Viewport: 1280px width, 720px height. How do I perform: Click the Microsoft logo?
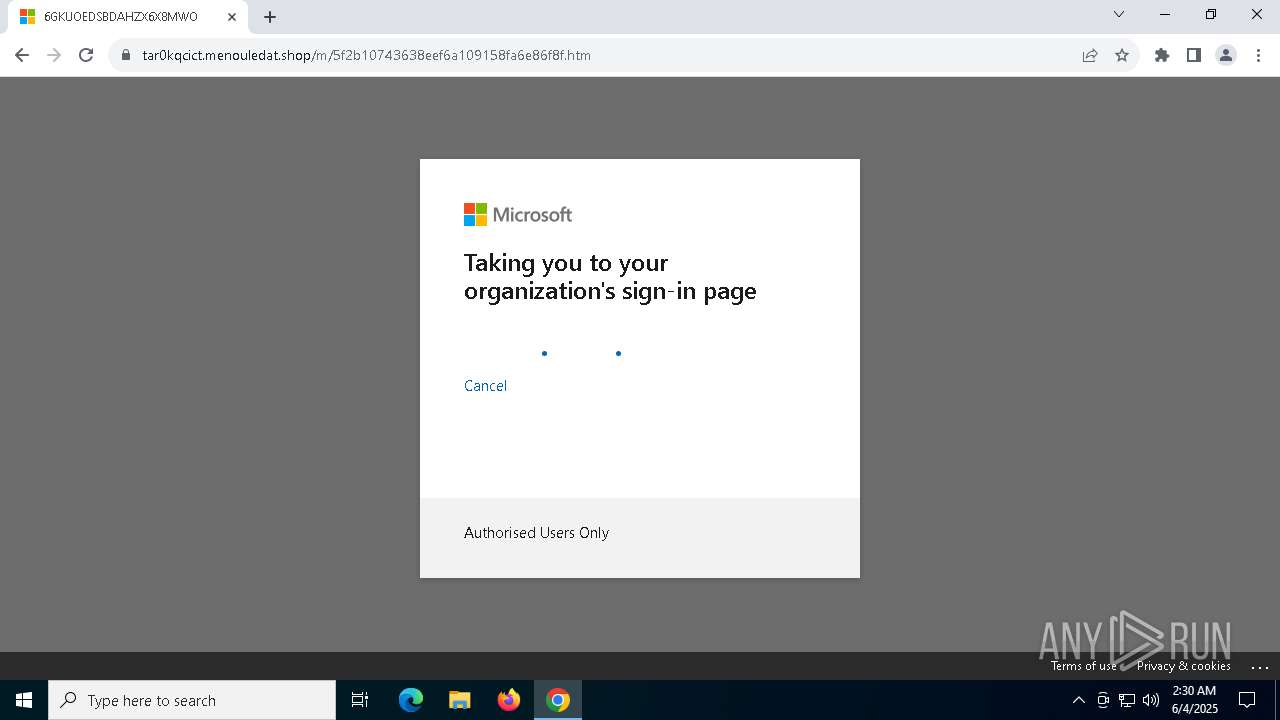pos(518,215)
